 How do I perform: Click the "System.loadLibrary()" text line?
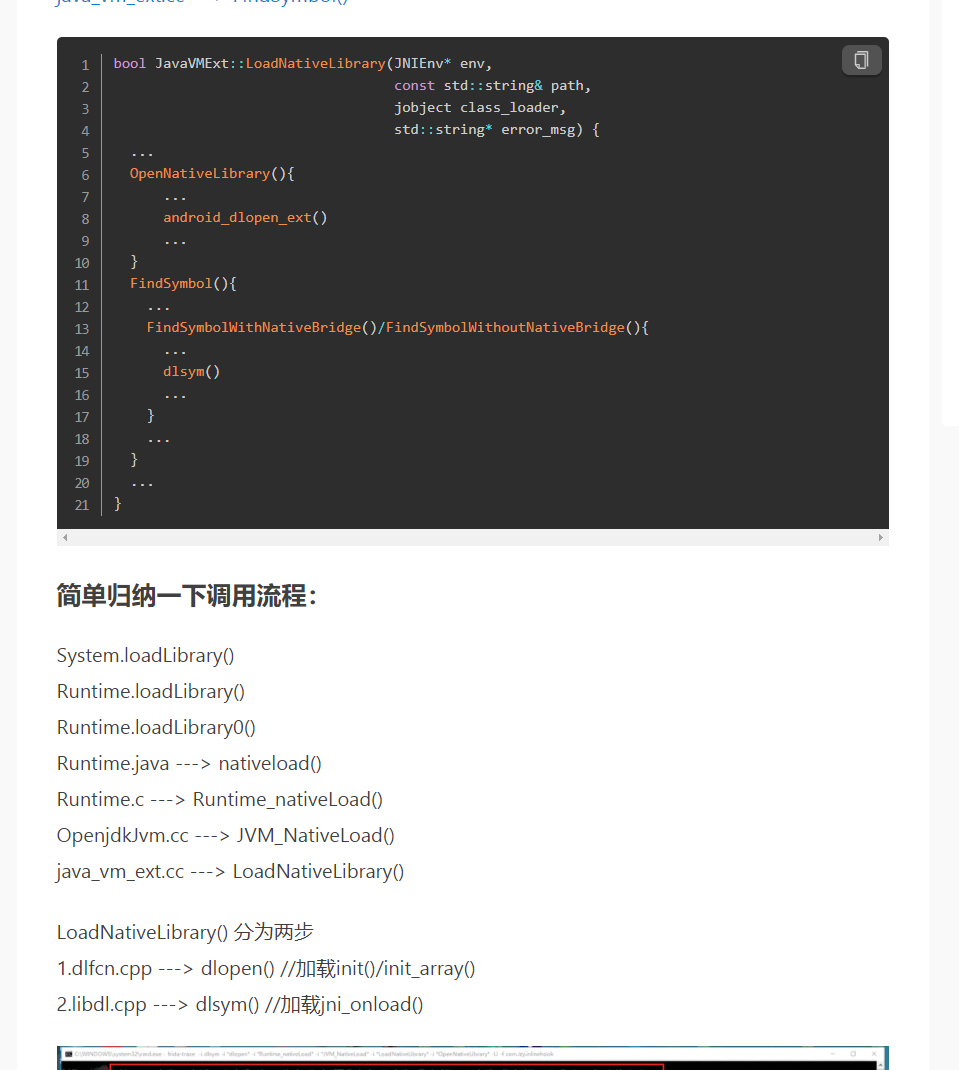tap(146, 656)
